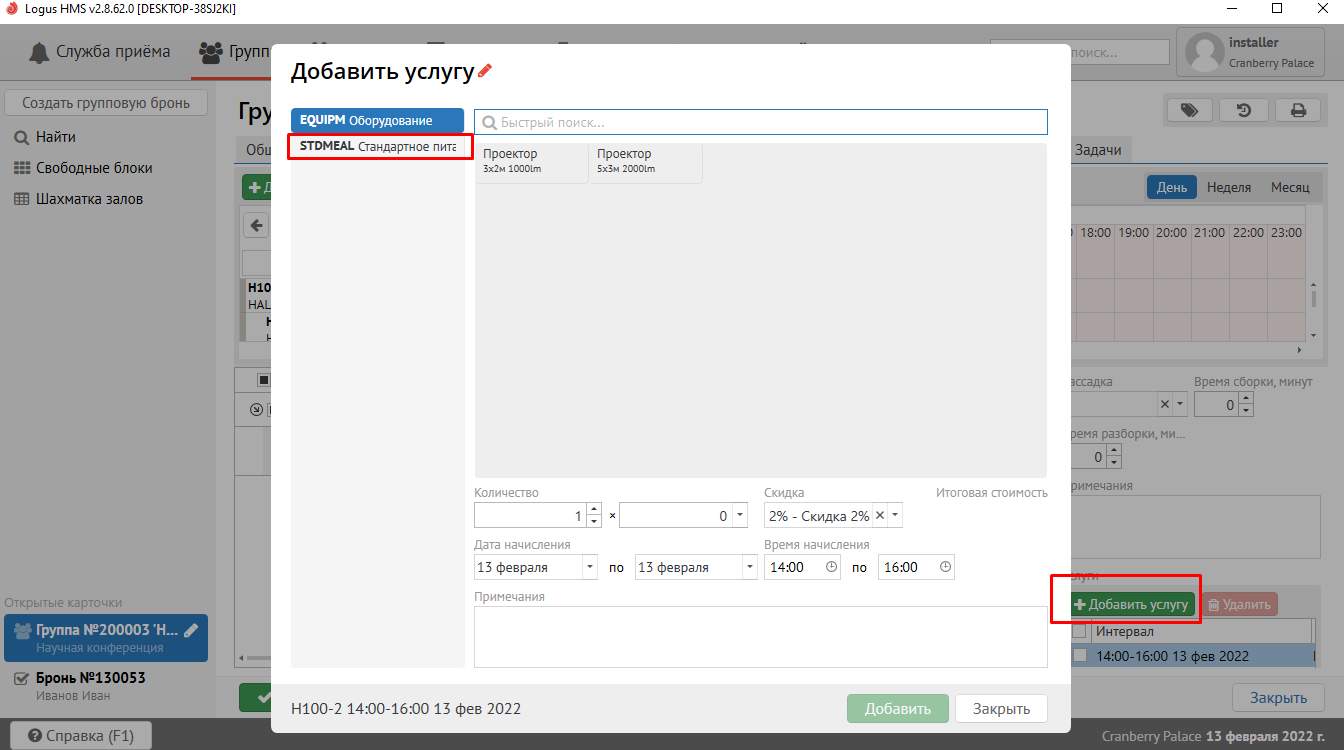
Task: Open the end date dropdown after the first по
Action: pos(750,567)
